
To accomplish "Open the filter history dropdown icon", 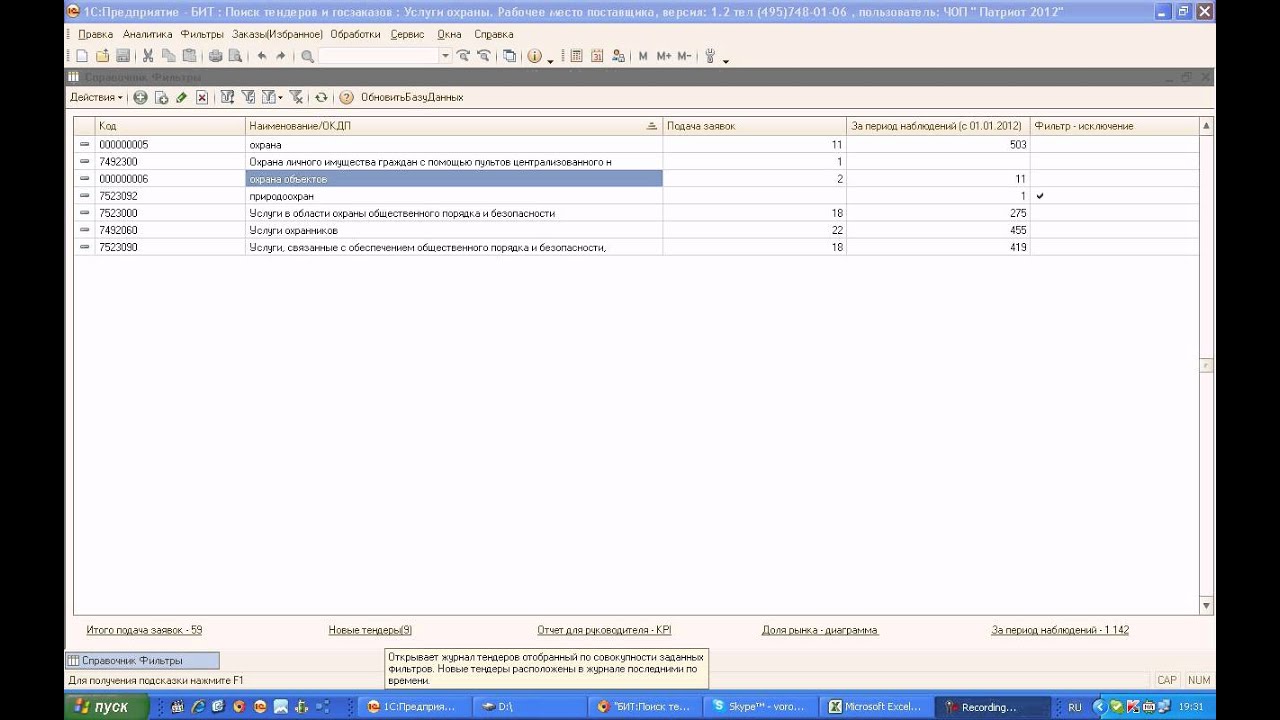I will (271, 97).
